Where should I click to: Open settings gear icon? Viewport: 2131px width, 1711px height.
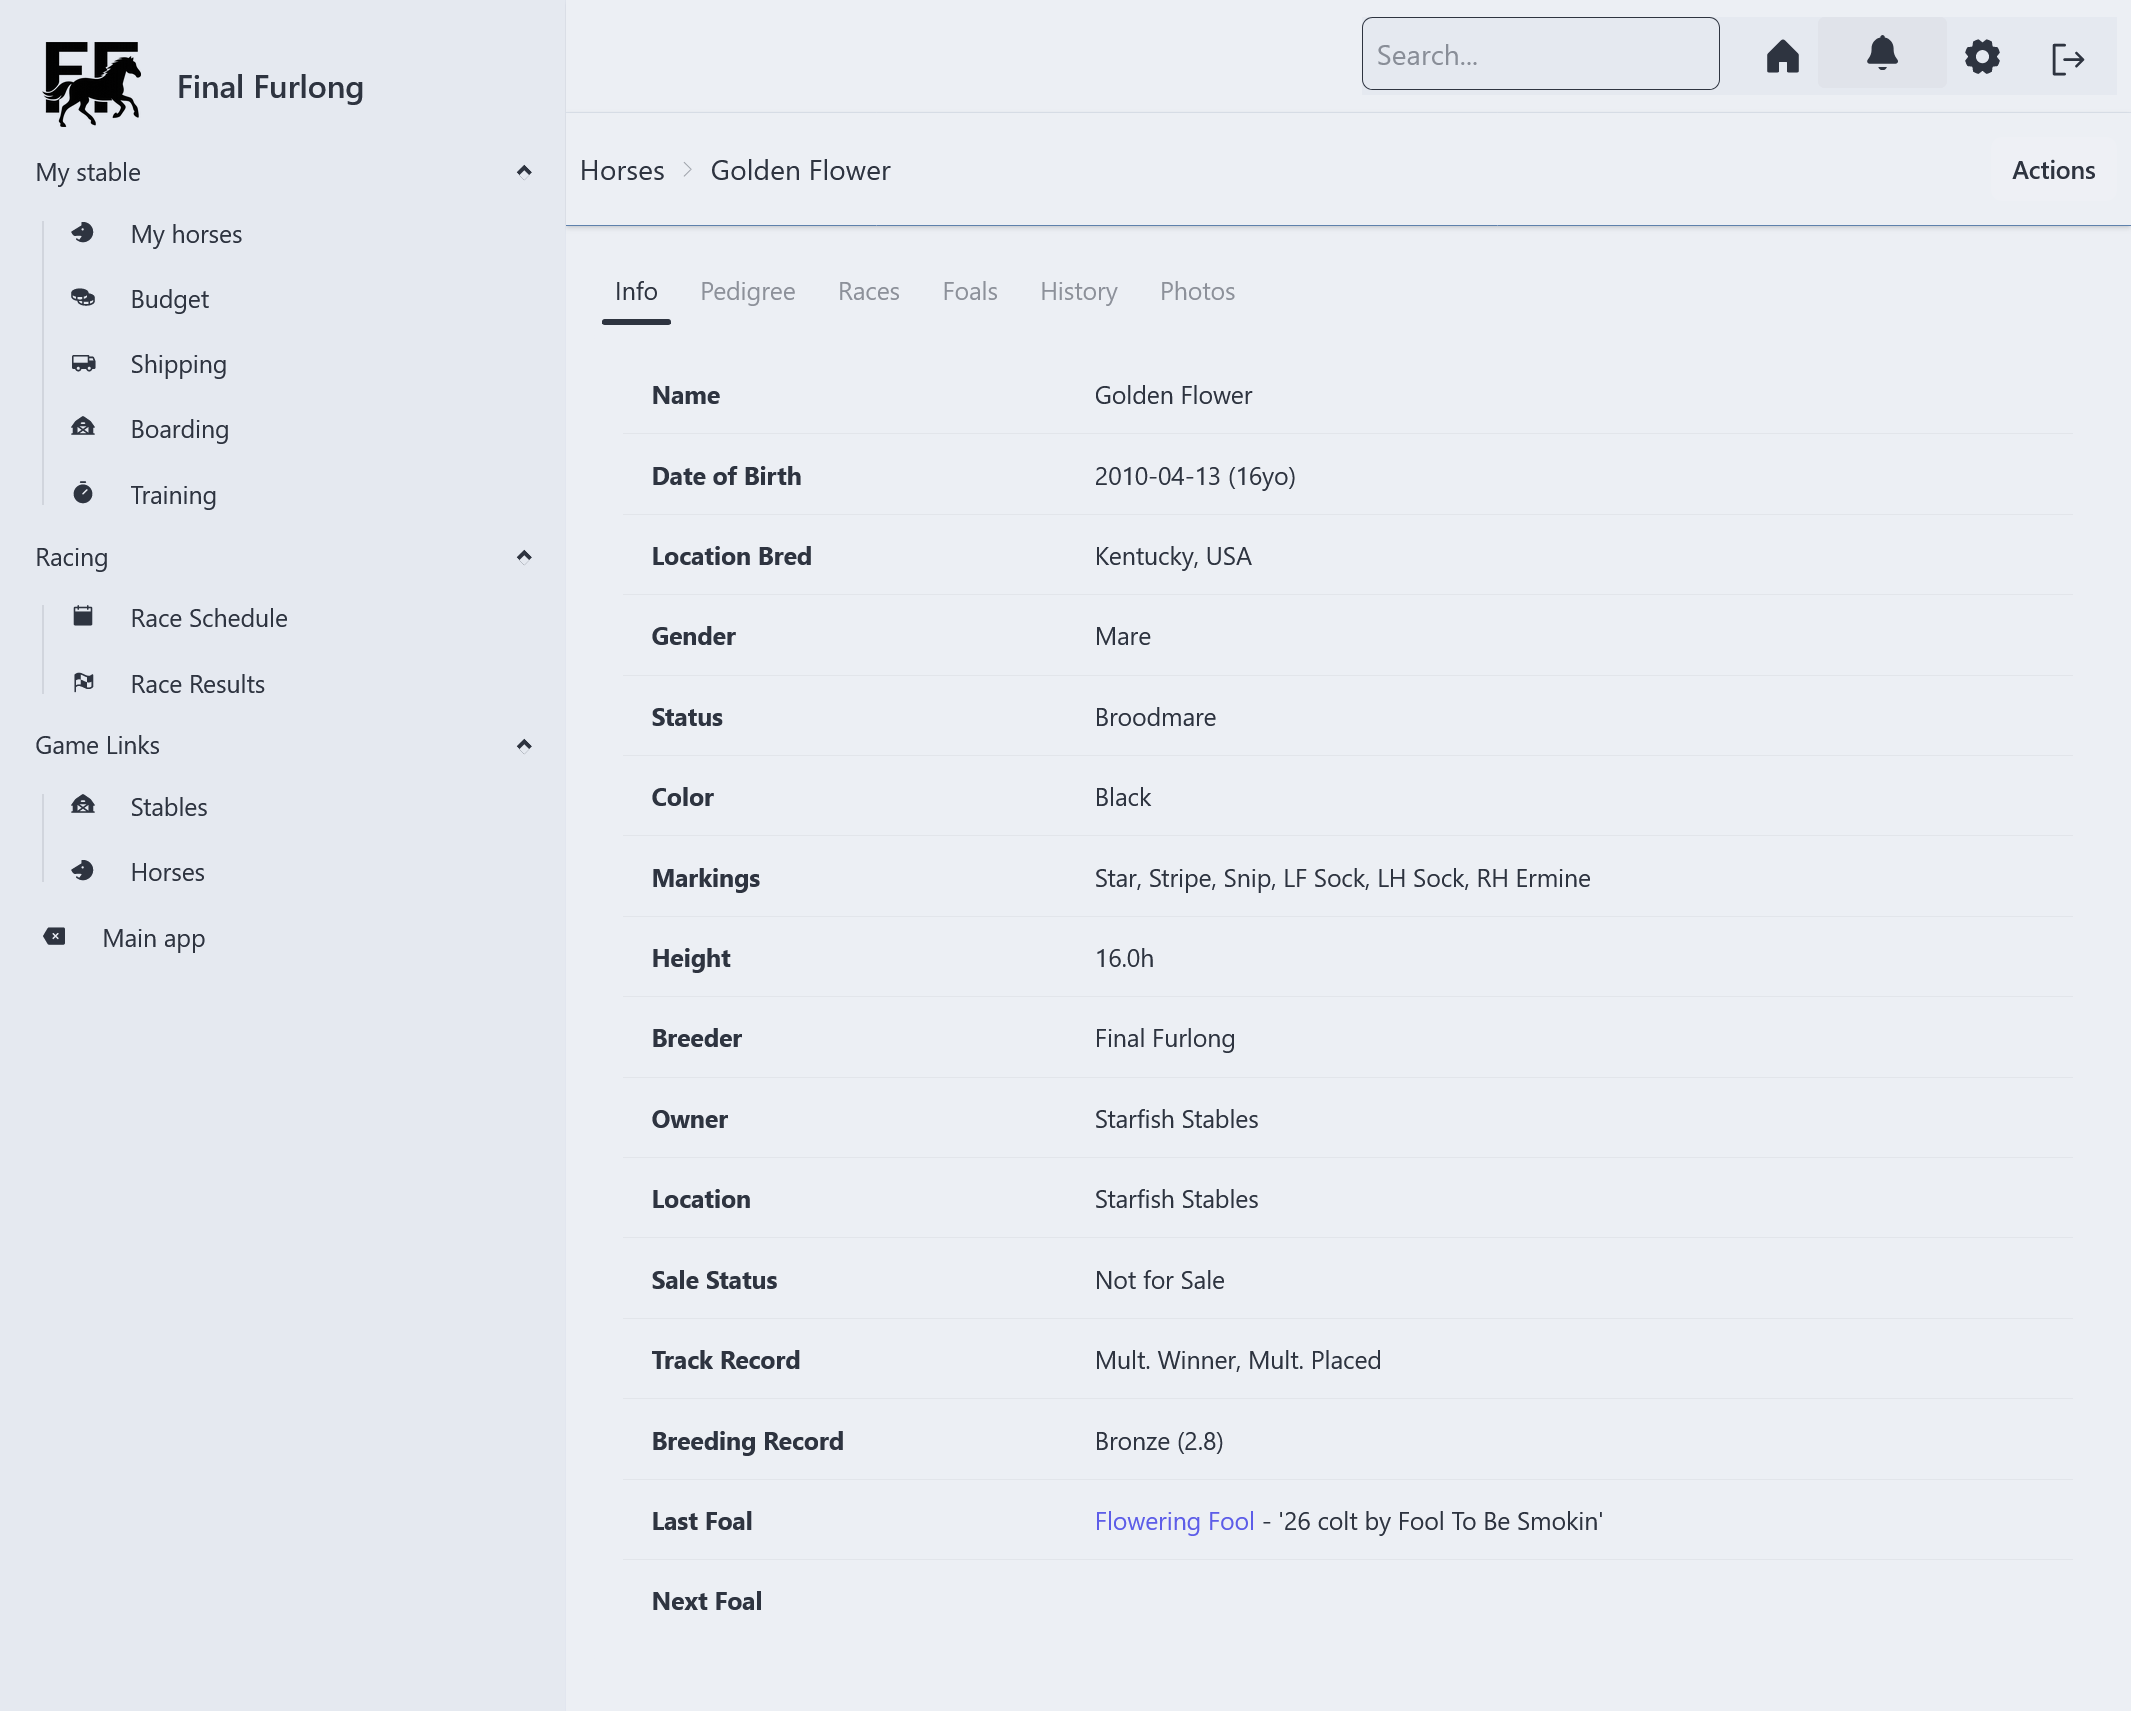1981,56
